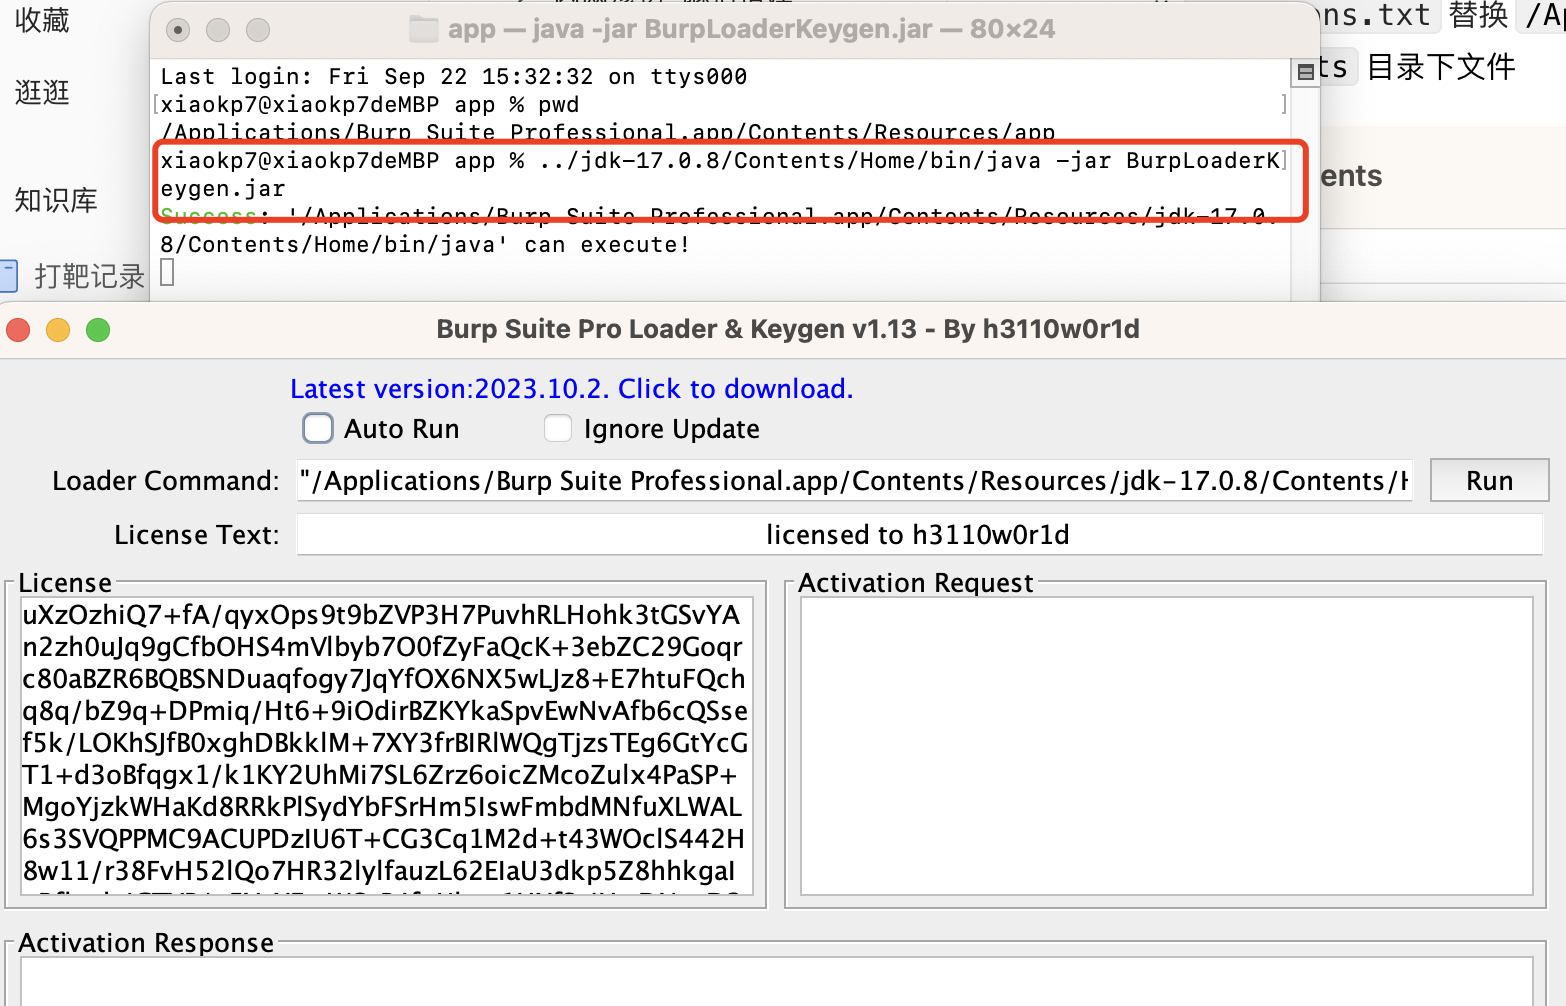
Task: Close the Burp Suite Keygen window
Action: [x=18, y=330]
